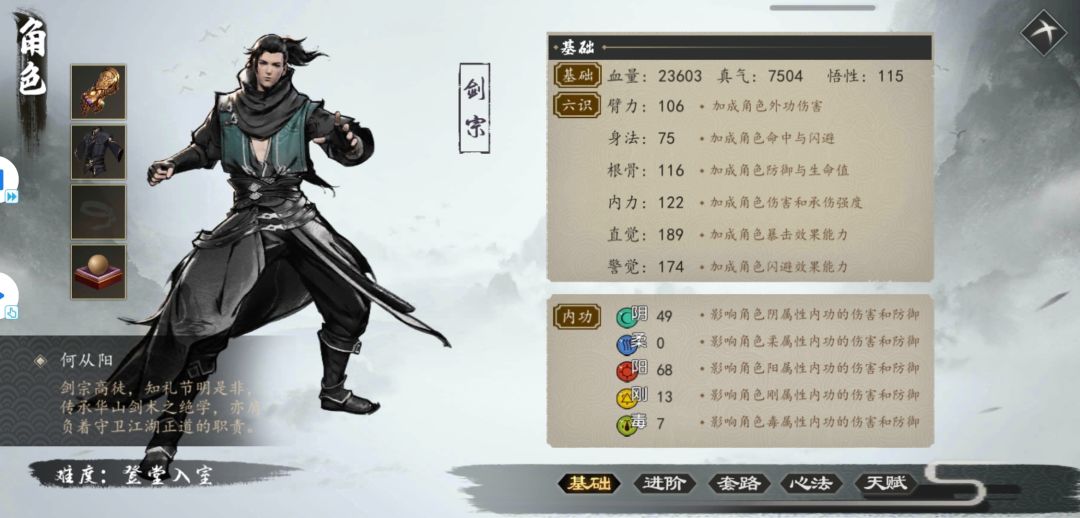This screenshot has width=1080, height=518.
Task: Switch to the 套路 tab
Action: (x=738, y=484)
